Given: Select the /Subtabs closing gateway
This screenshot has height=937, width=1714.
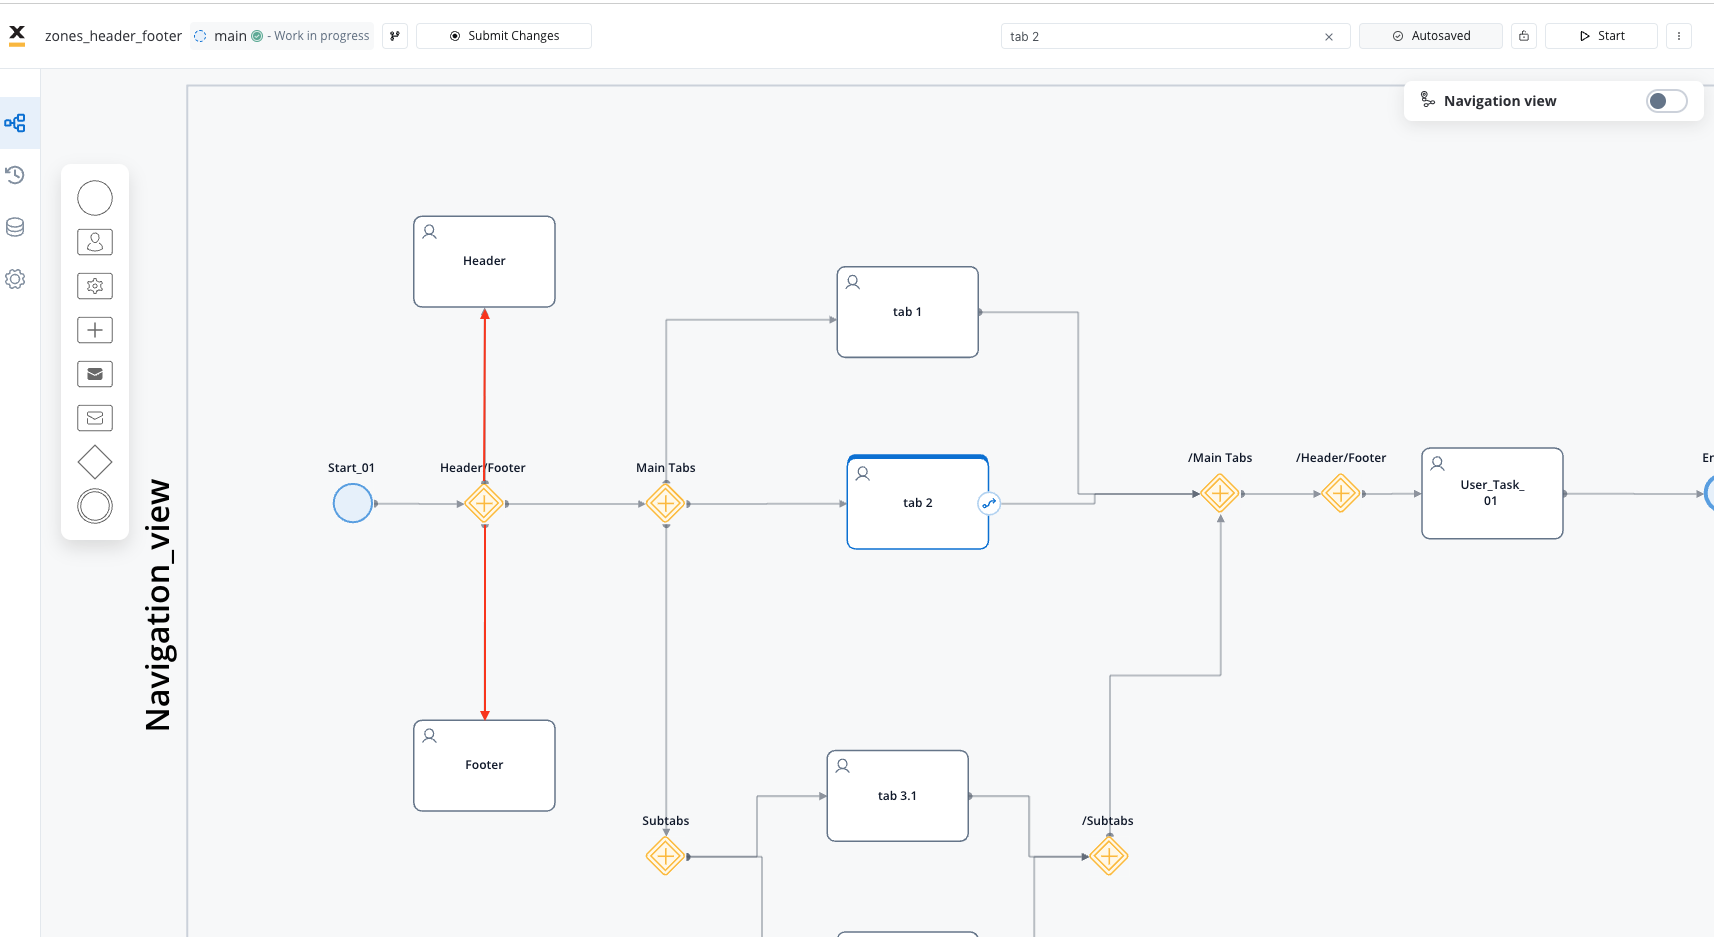Looking at the screenshot, I should pos(1109,856).
